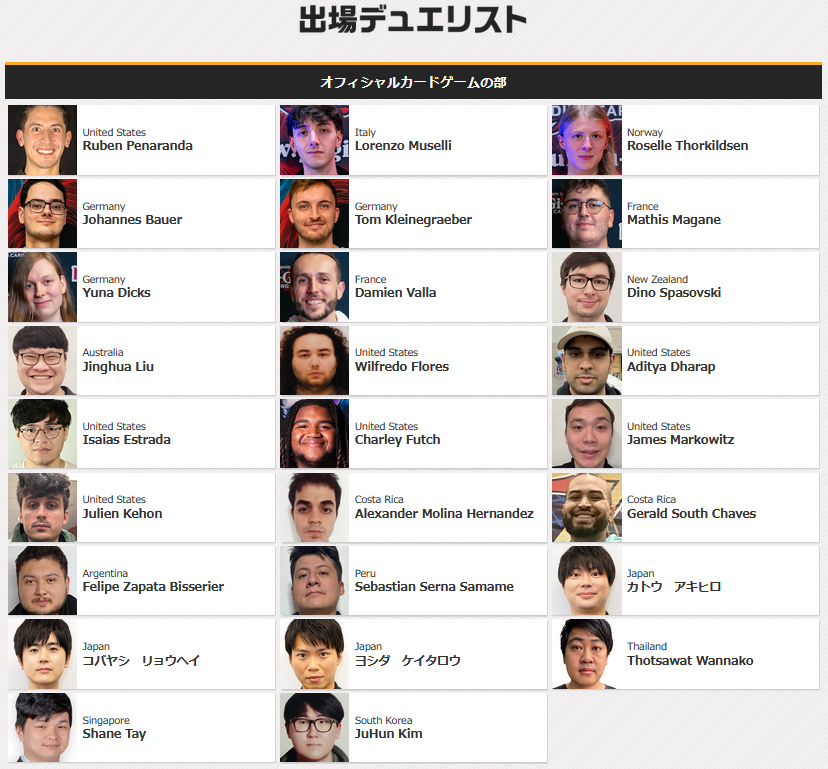Screen dimensions: 828x769
Task: Select Gerald South Chaves' photo
Action: 587,508
